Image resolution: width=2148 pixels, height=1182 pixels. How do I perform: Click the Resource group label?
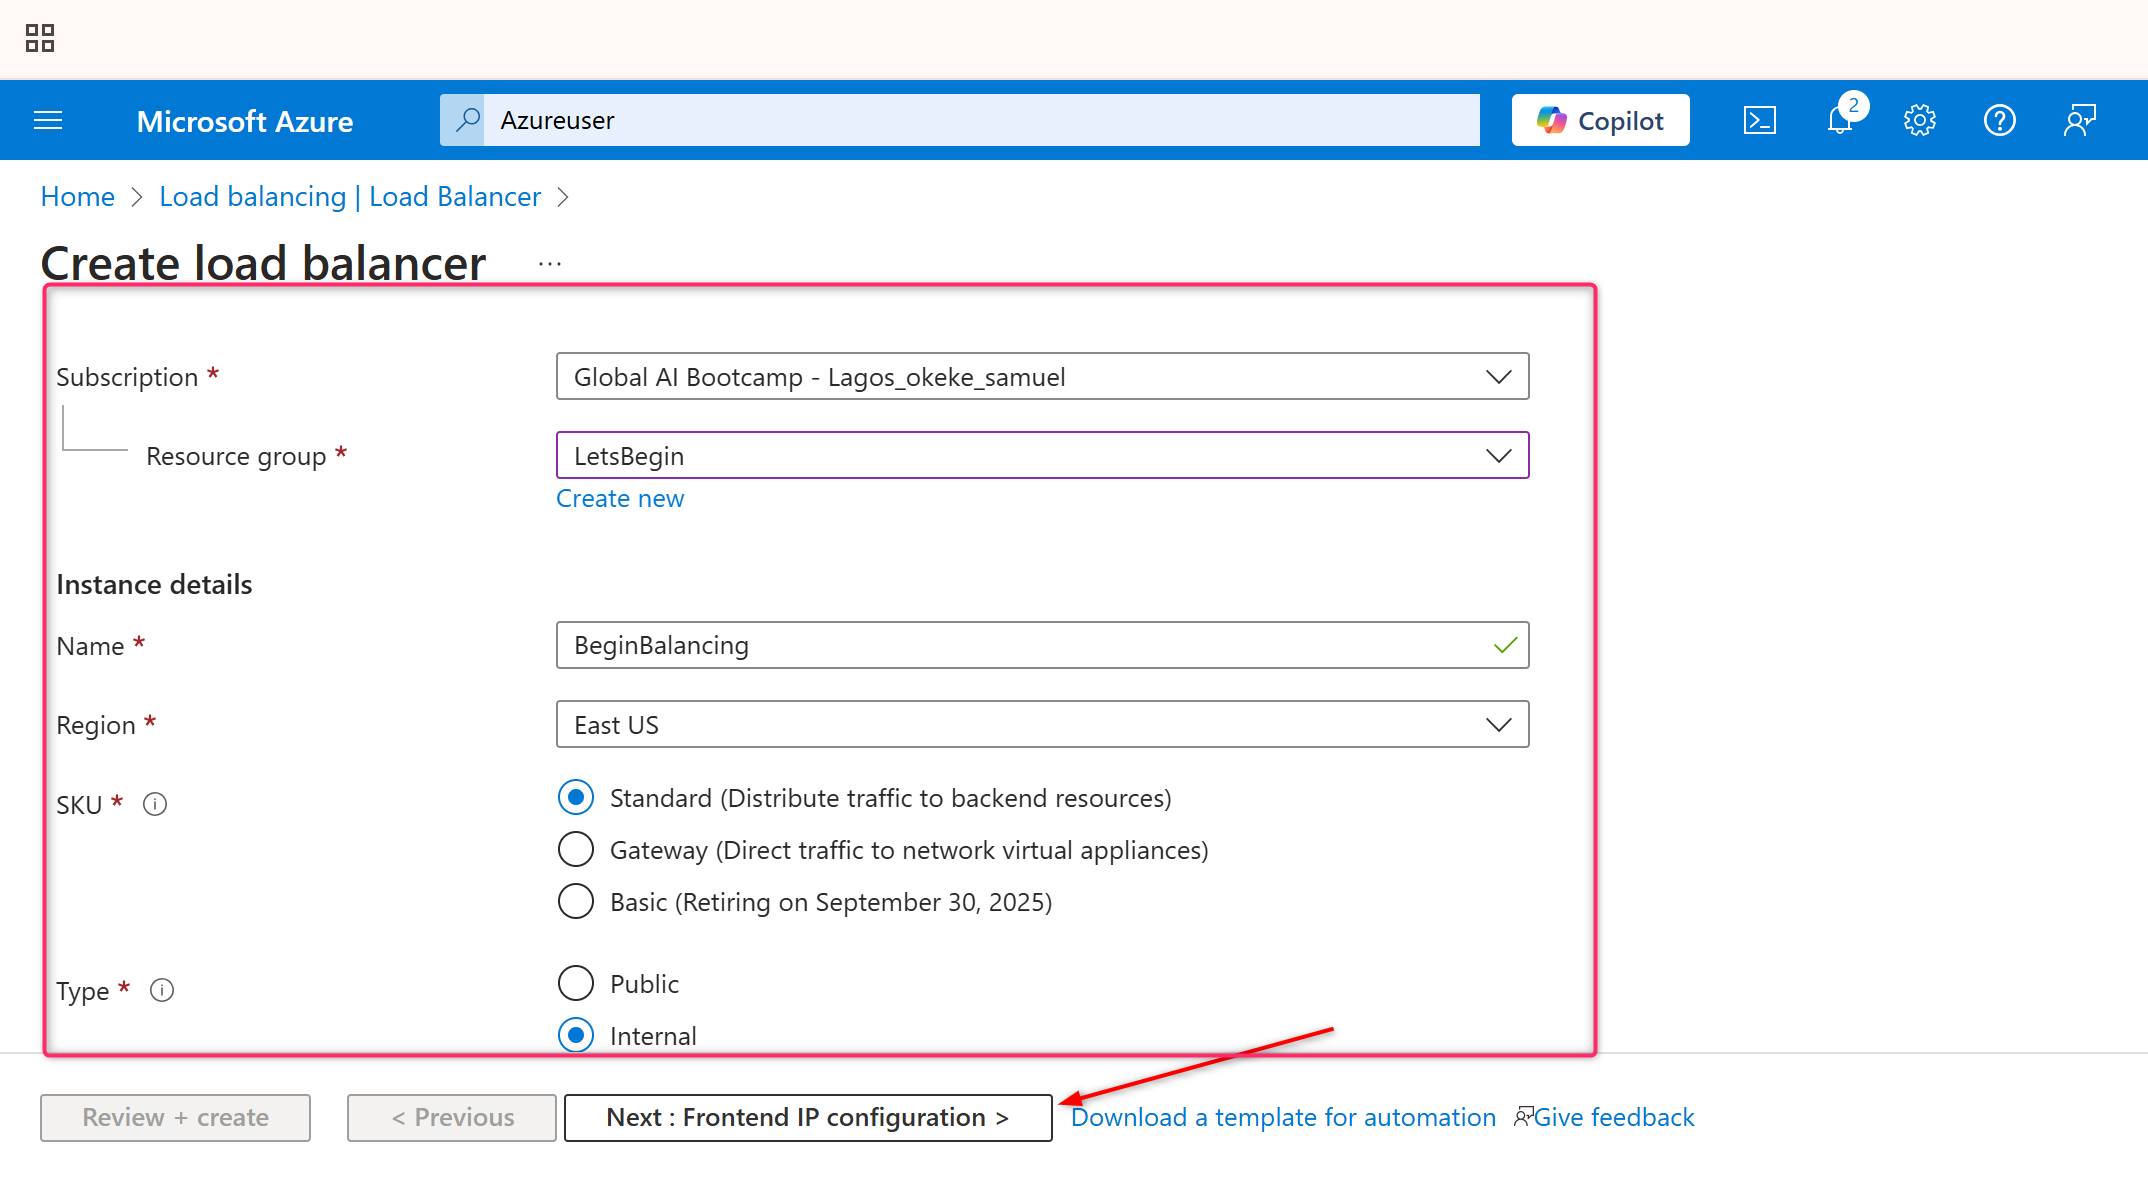[x=236, y=457]
